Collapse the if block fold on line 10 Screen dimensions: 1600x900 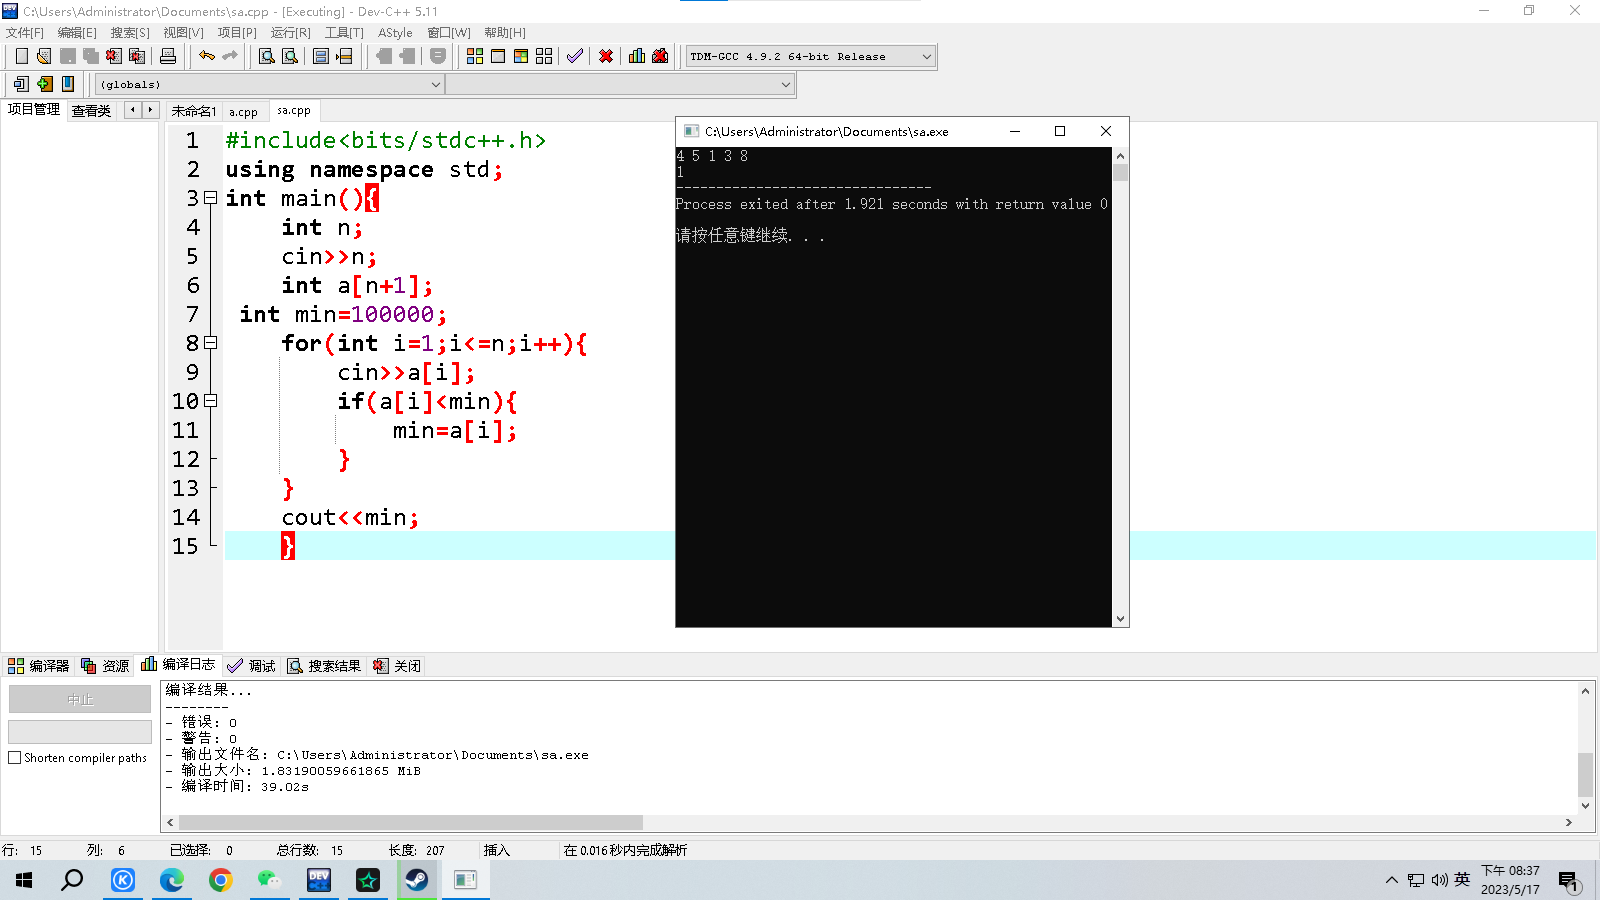(x=211, y=401)
